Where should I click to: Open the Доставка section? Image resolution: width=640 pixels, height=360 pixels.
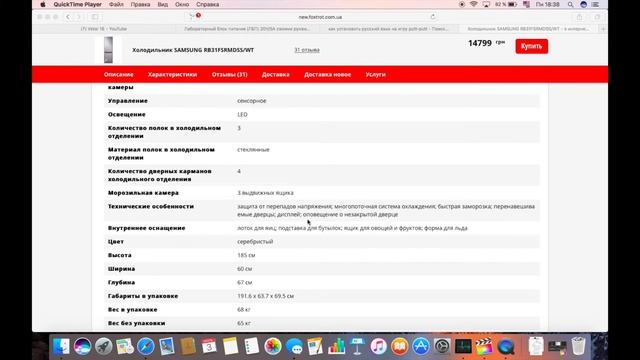[x=276, y=75]
